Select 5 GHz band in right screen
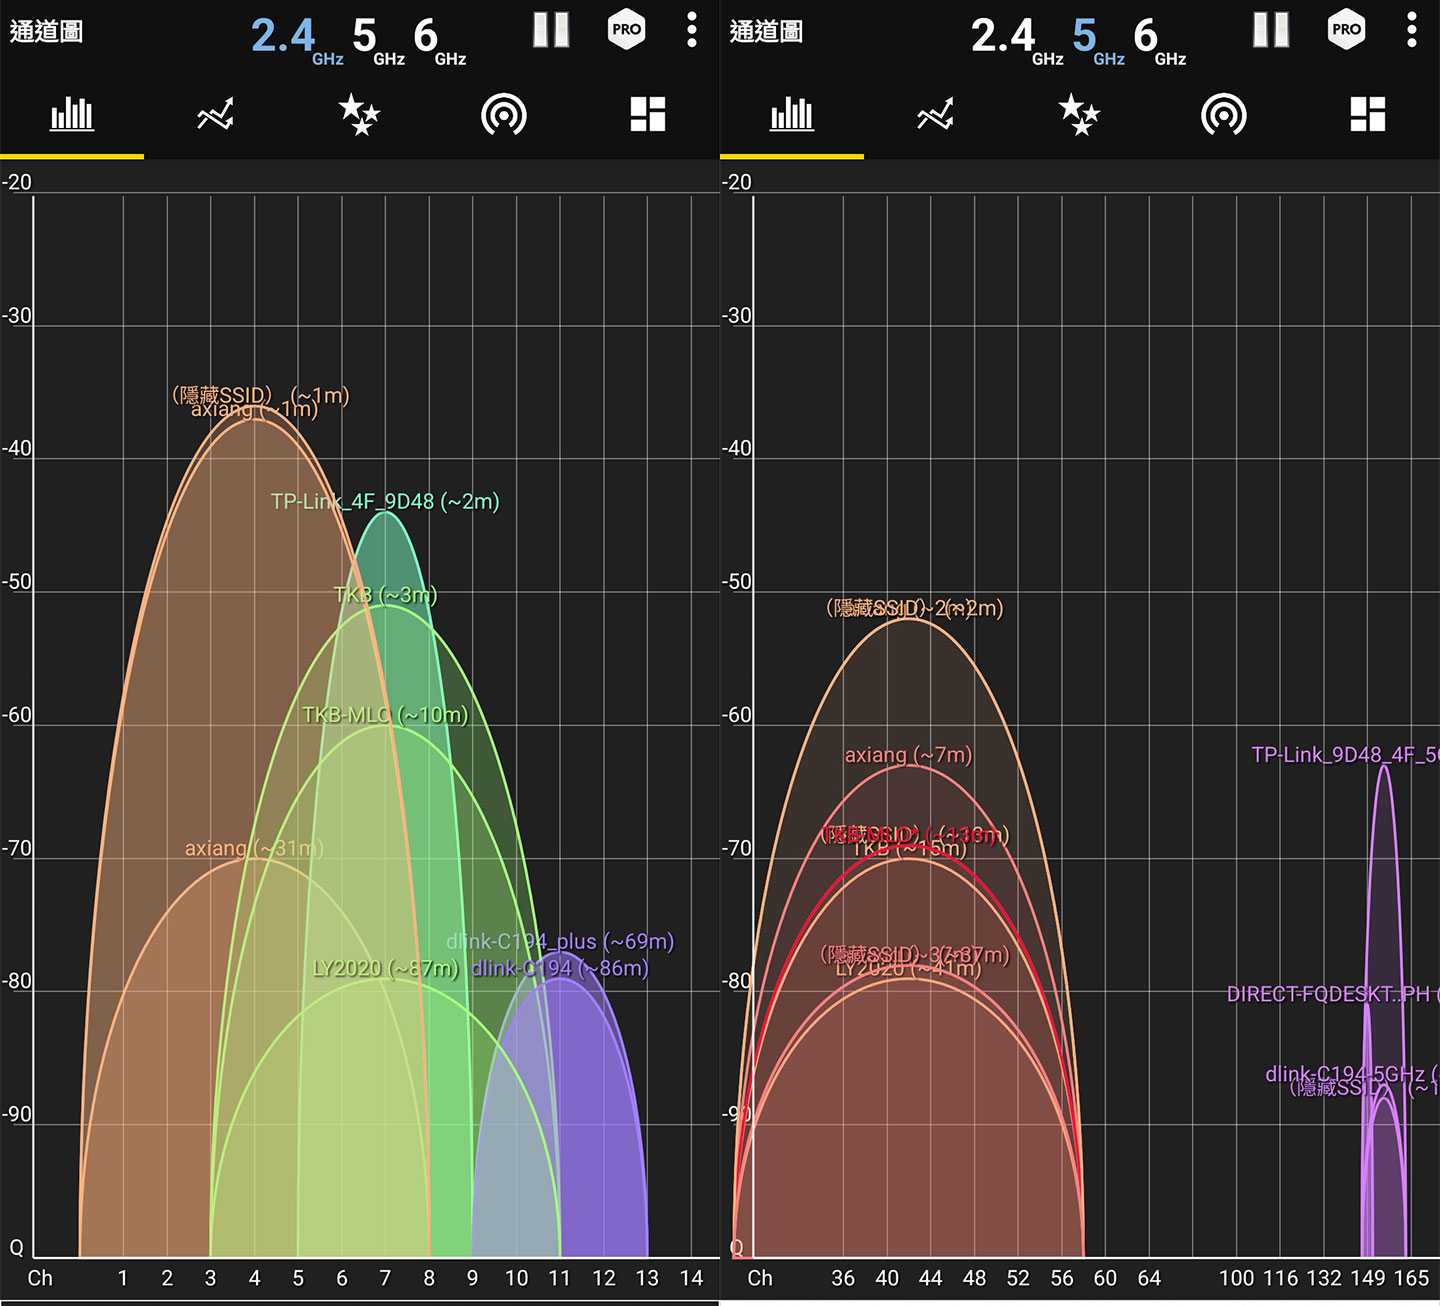 (x=1098, y=40)
